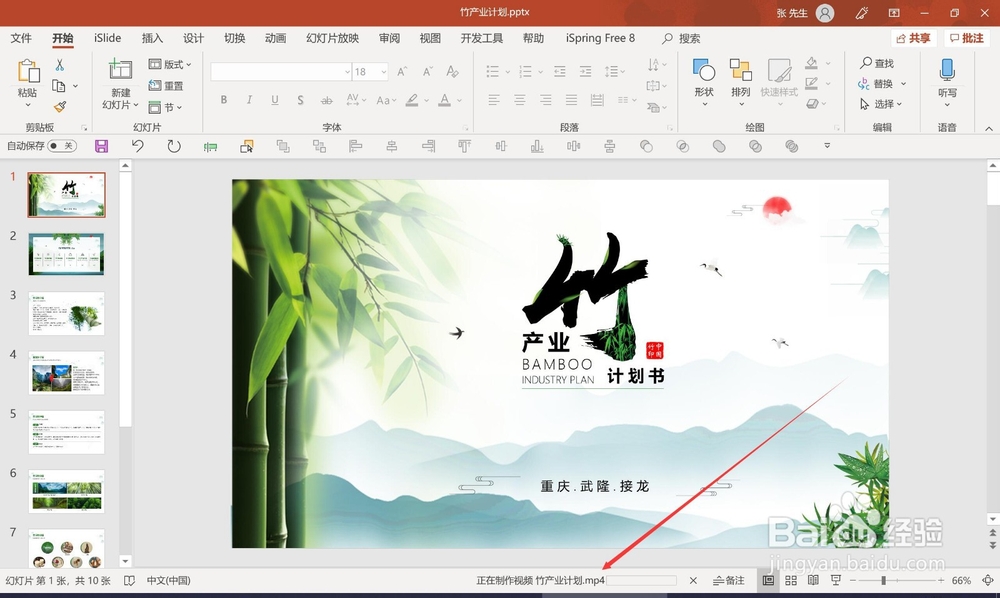The image size is (1000, 598).
Task: Toggle Italic formatting
Action: pos(249,99)
